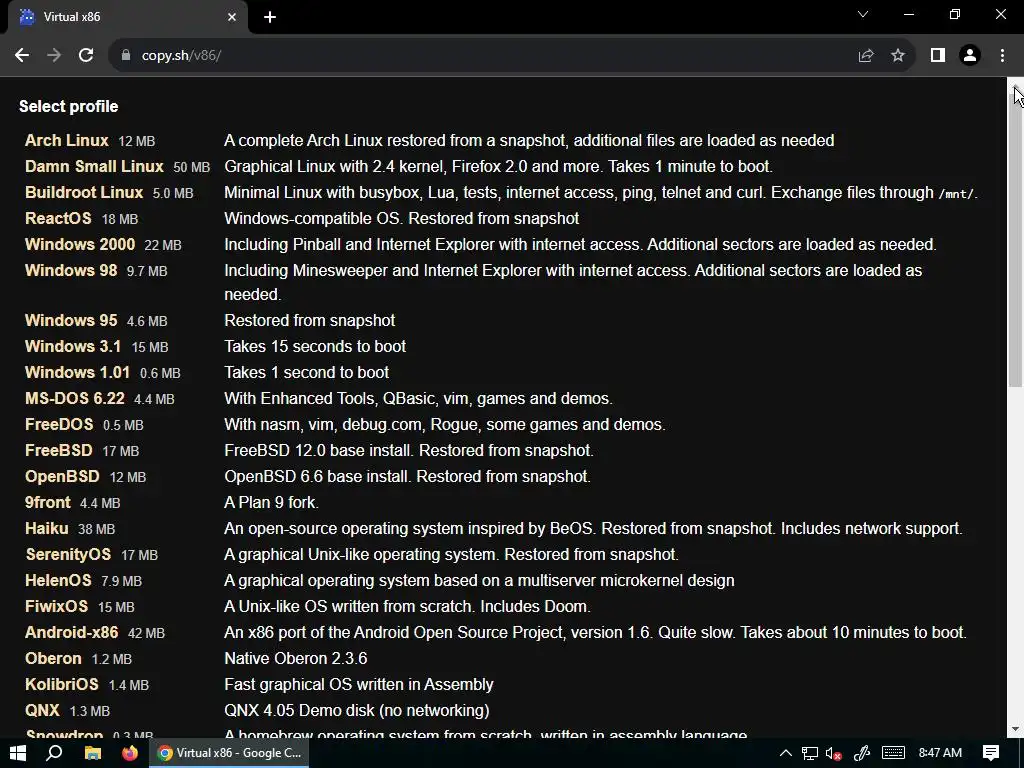
Task: Open the Windows Start menu
Action: point(18,753)
